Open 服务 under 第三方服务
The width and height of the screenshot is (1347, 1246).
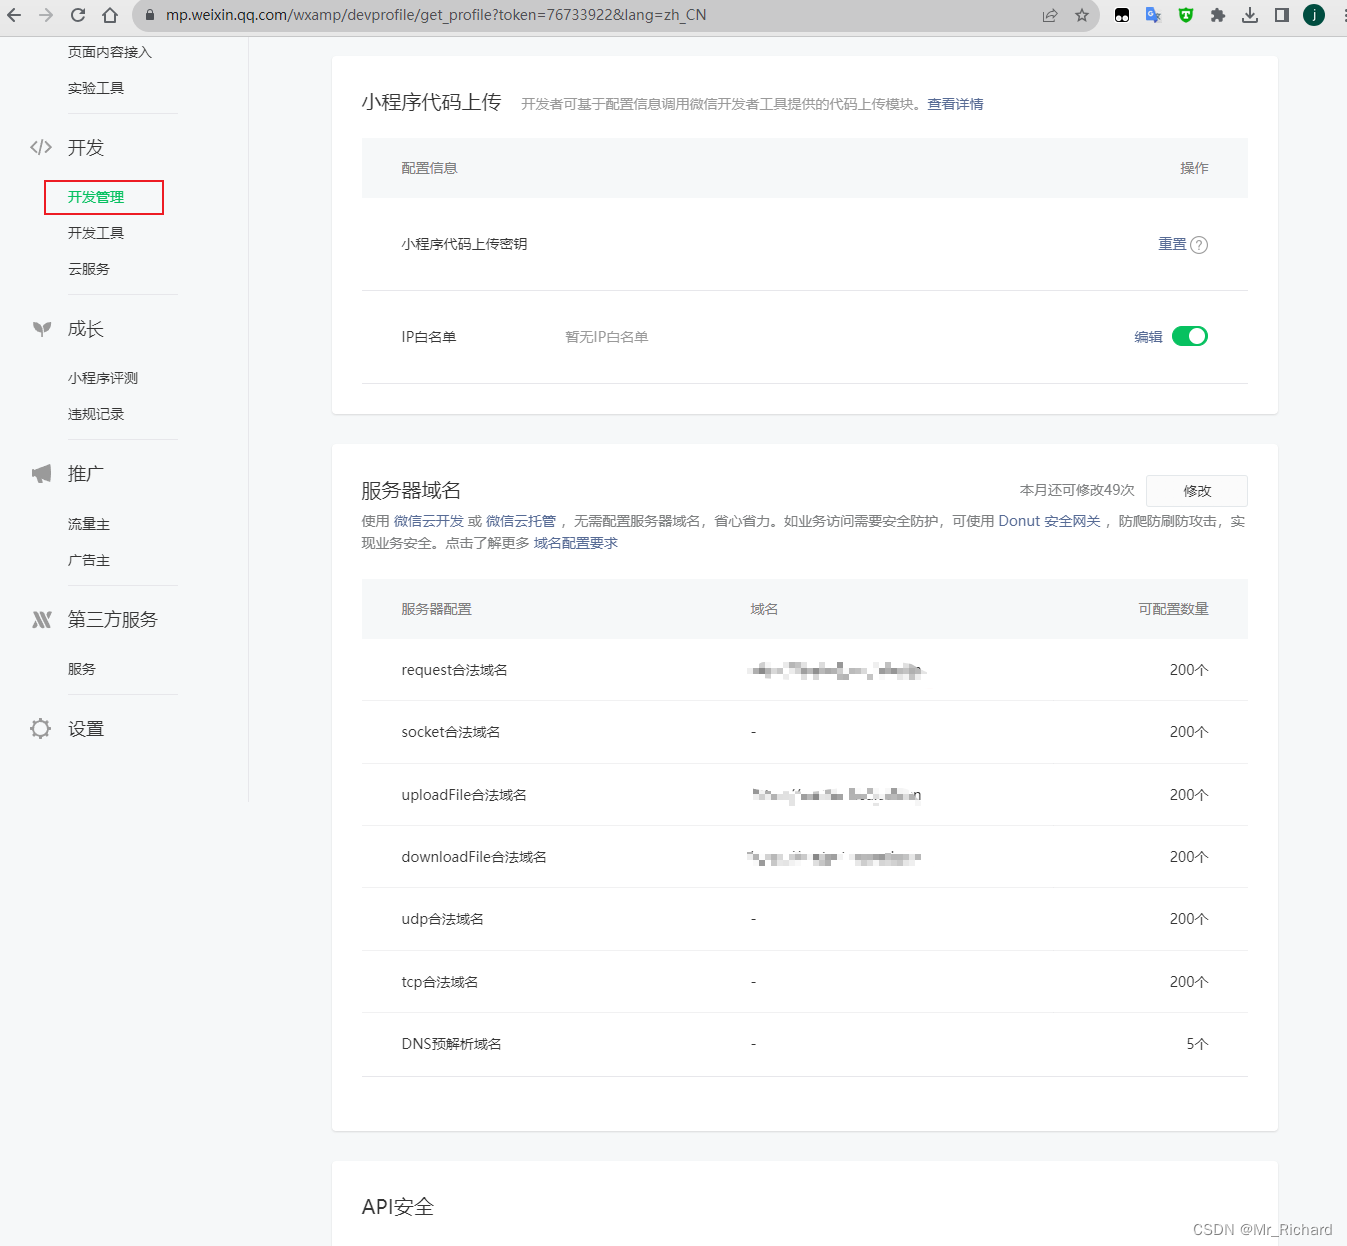coord(82,669)
